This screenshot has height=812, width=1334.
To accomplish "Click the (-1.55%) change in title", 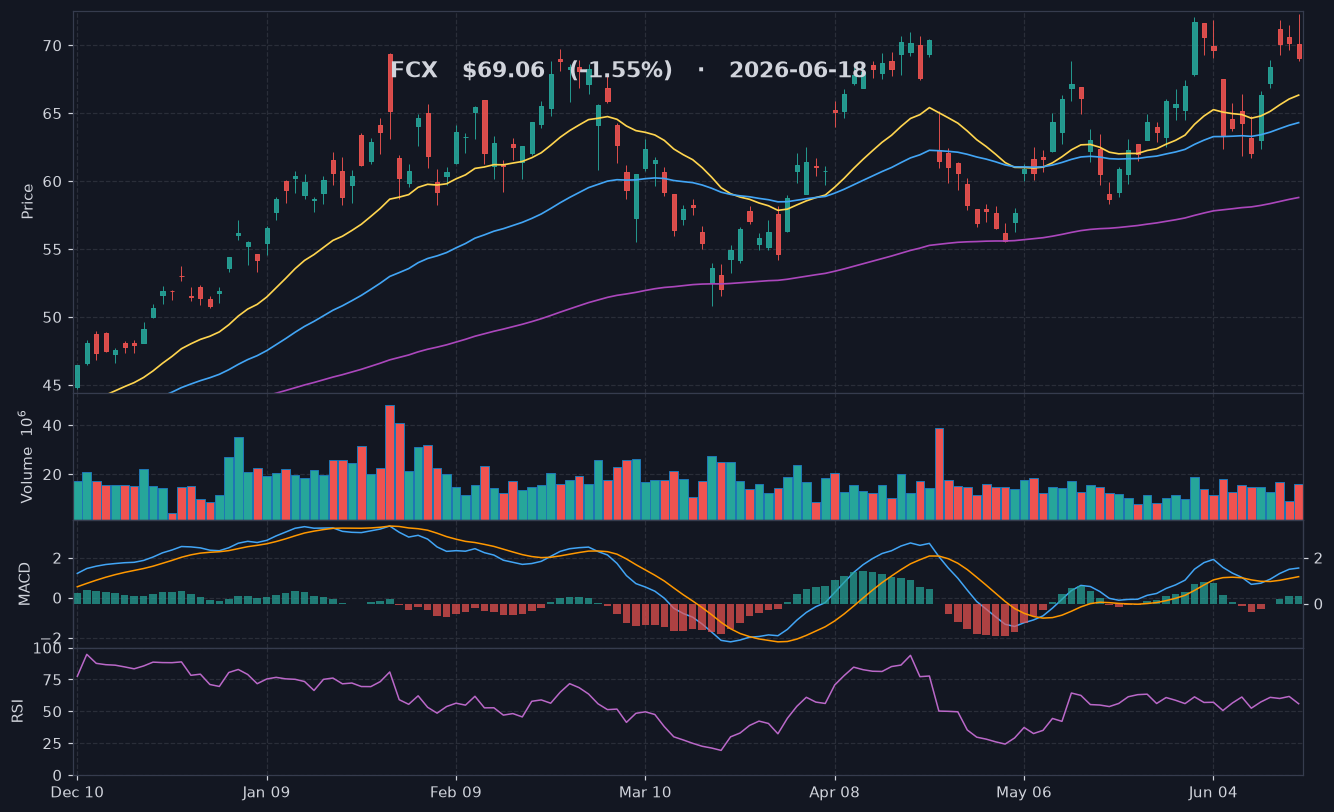I will tap(621, 70).
